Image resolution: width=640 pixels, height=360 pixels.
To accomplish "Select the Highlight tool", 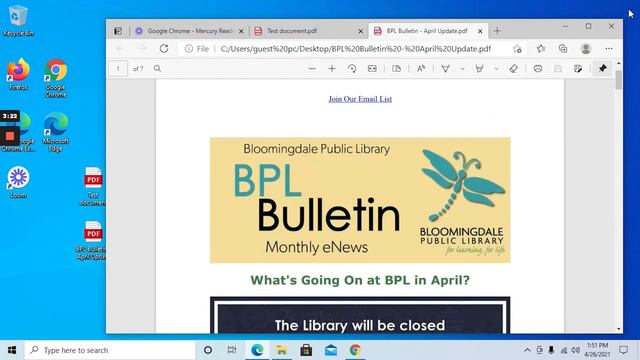I will (480, 69).
